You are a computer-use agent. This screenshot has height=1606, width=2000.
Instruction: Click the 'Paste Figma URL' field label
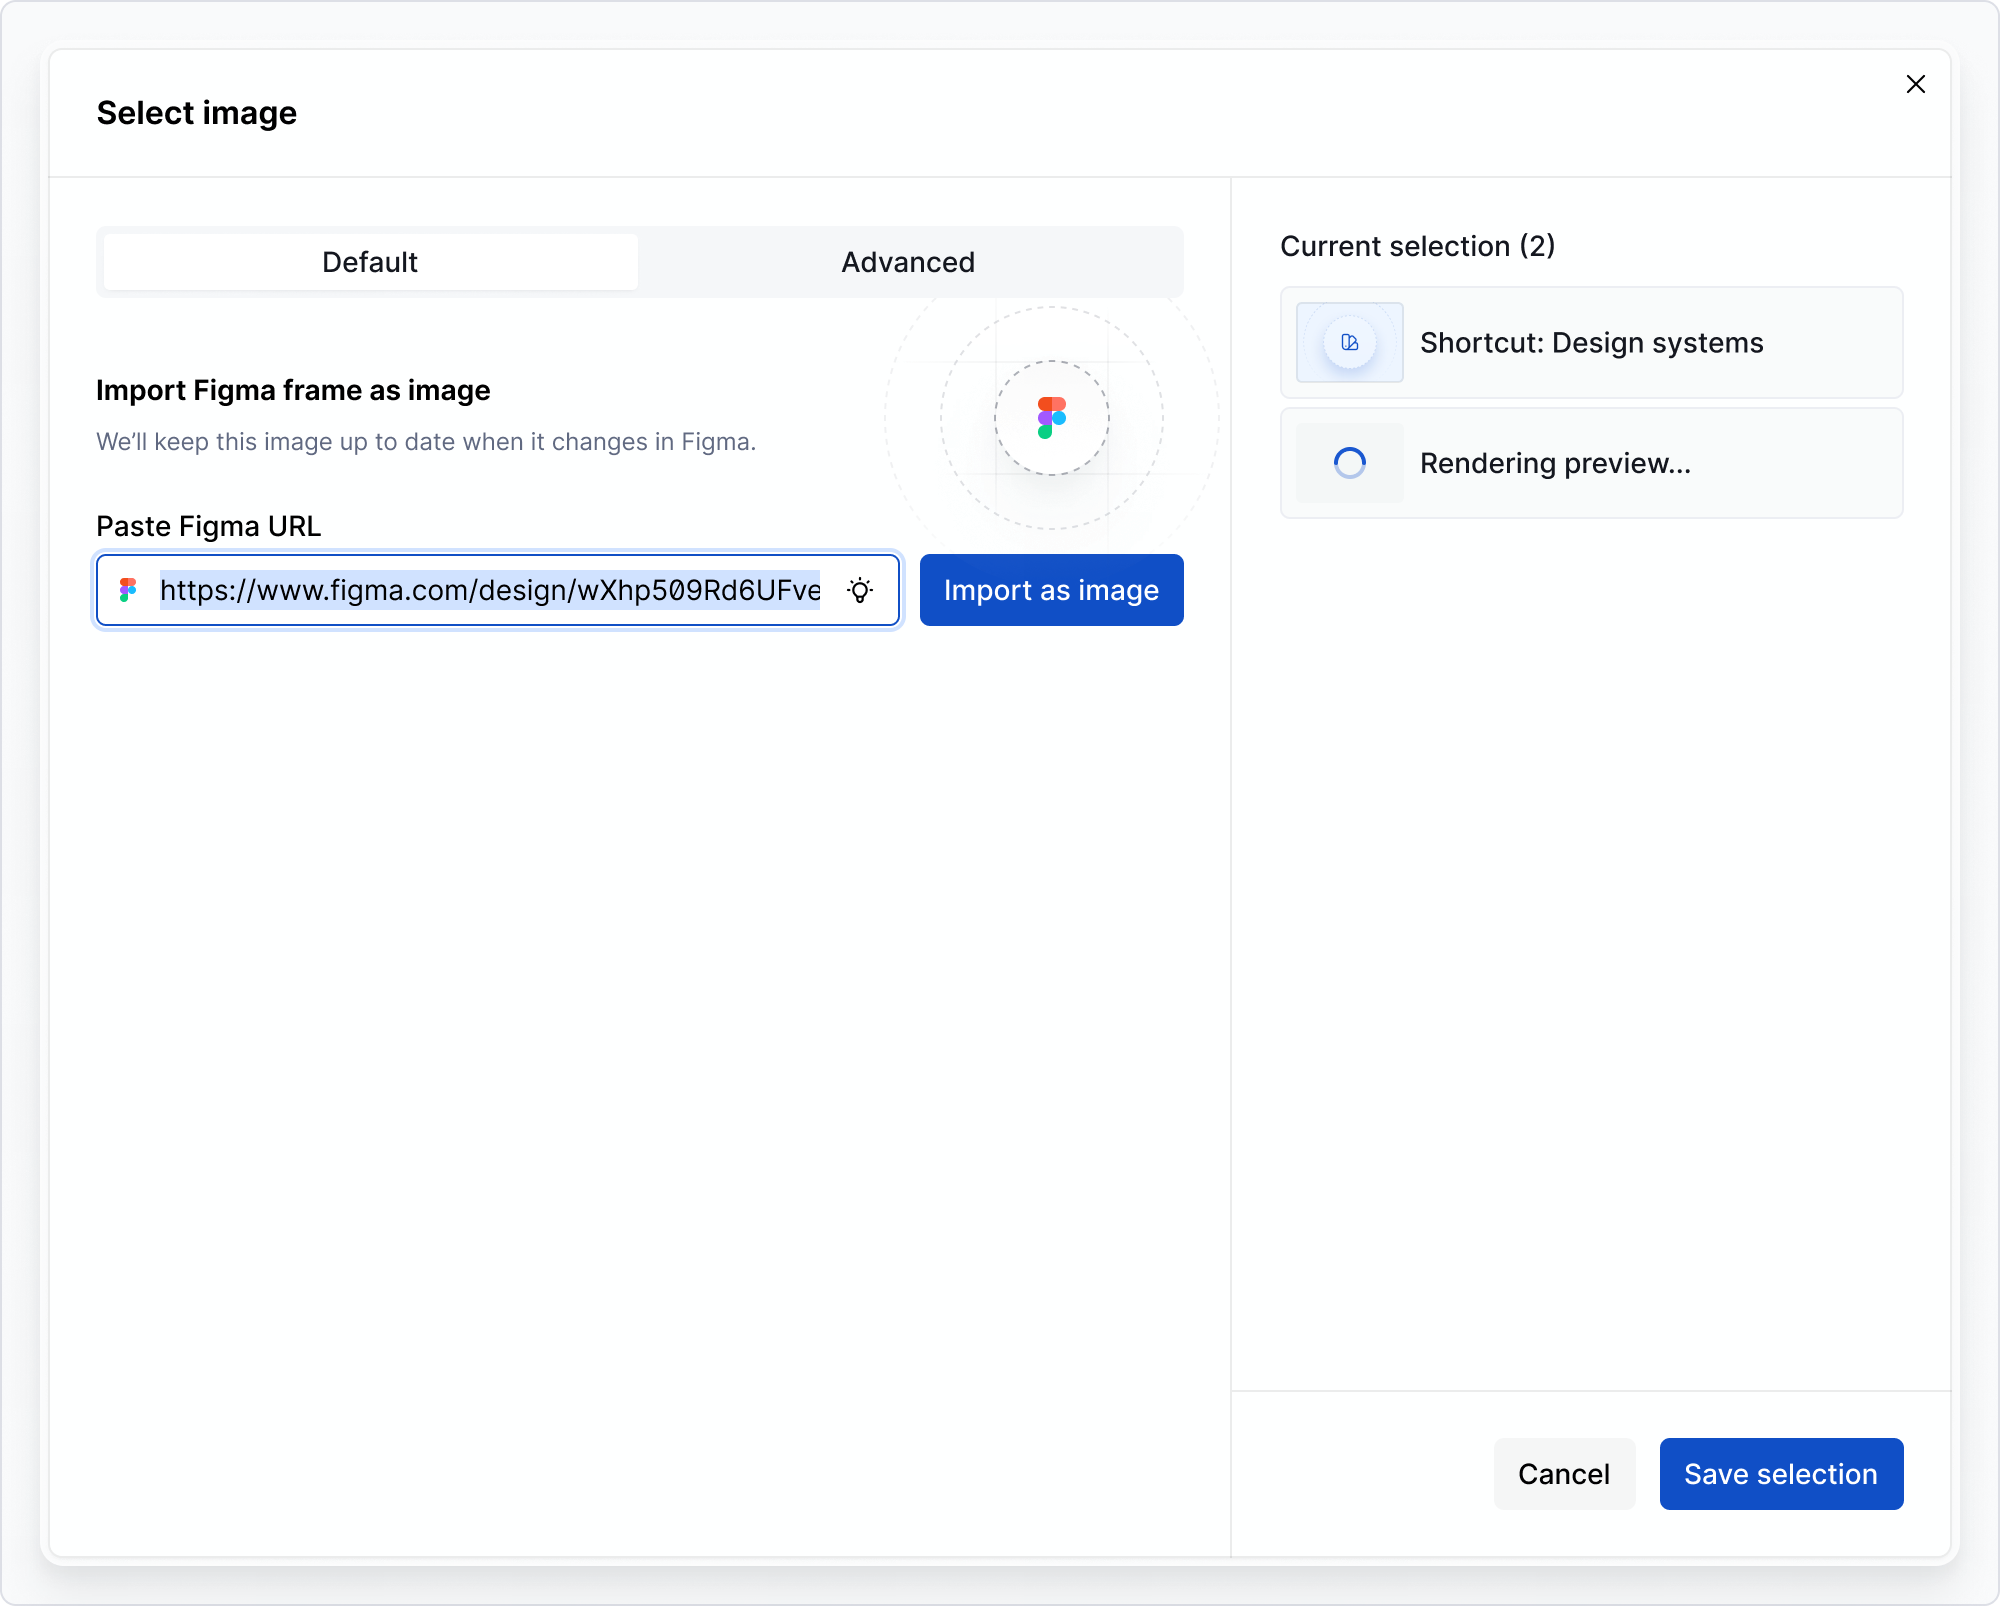coord(208,526)
